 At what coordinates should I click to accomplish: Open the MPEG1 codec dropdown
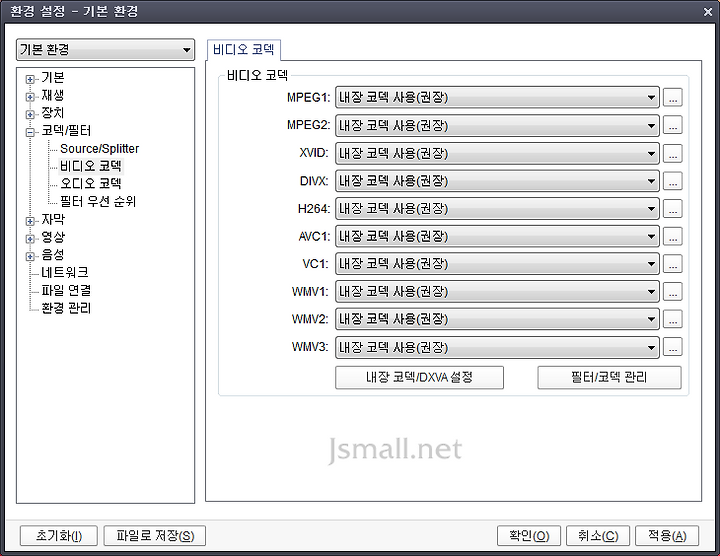click(x=497, y=98)
